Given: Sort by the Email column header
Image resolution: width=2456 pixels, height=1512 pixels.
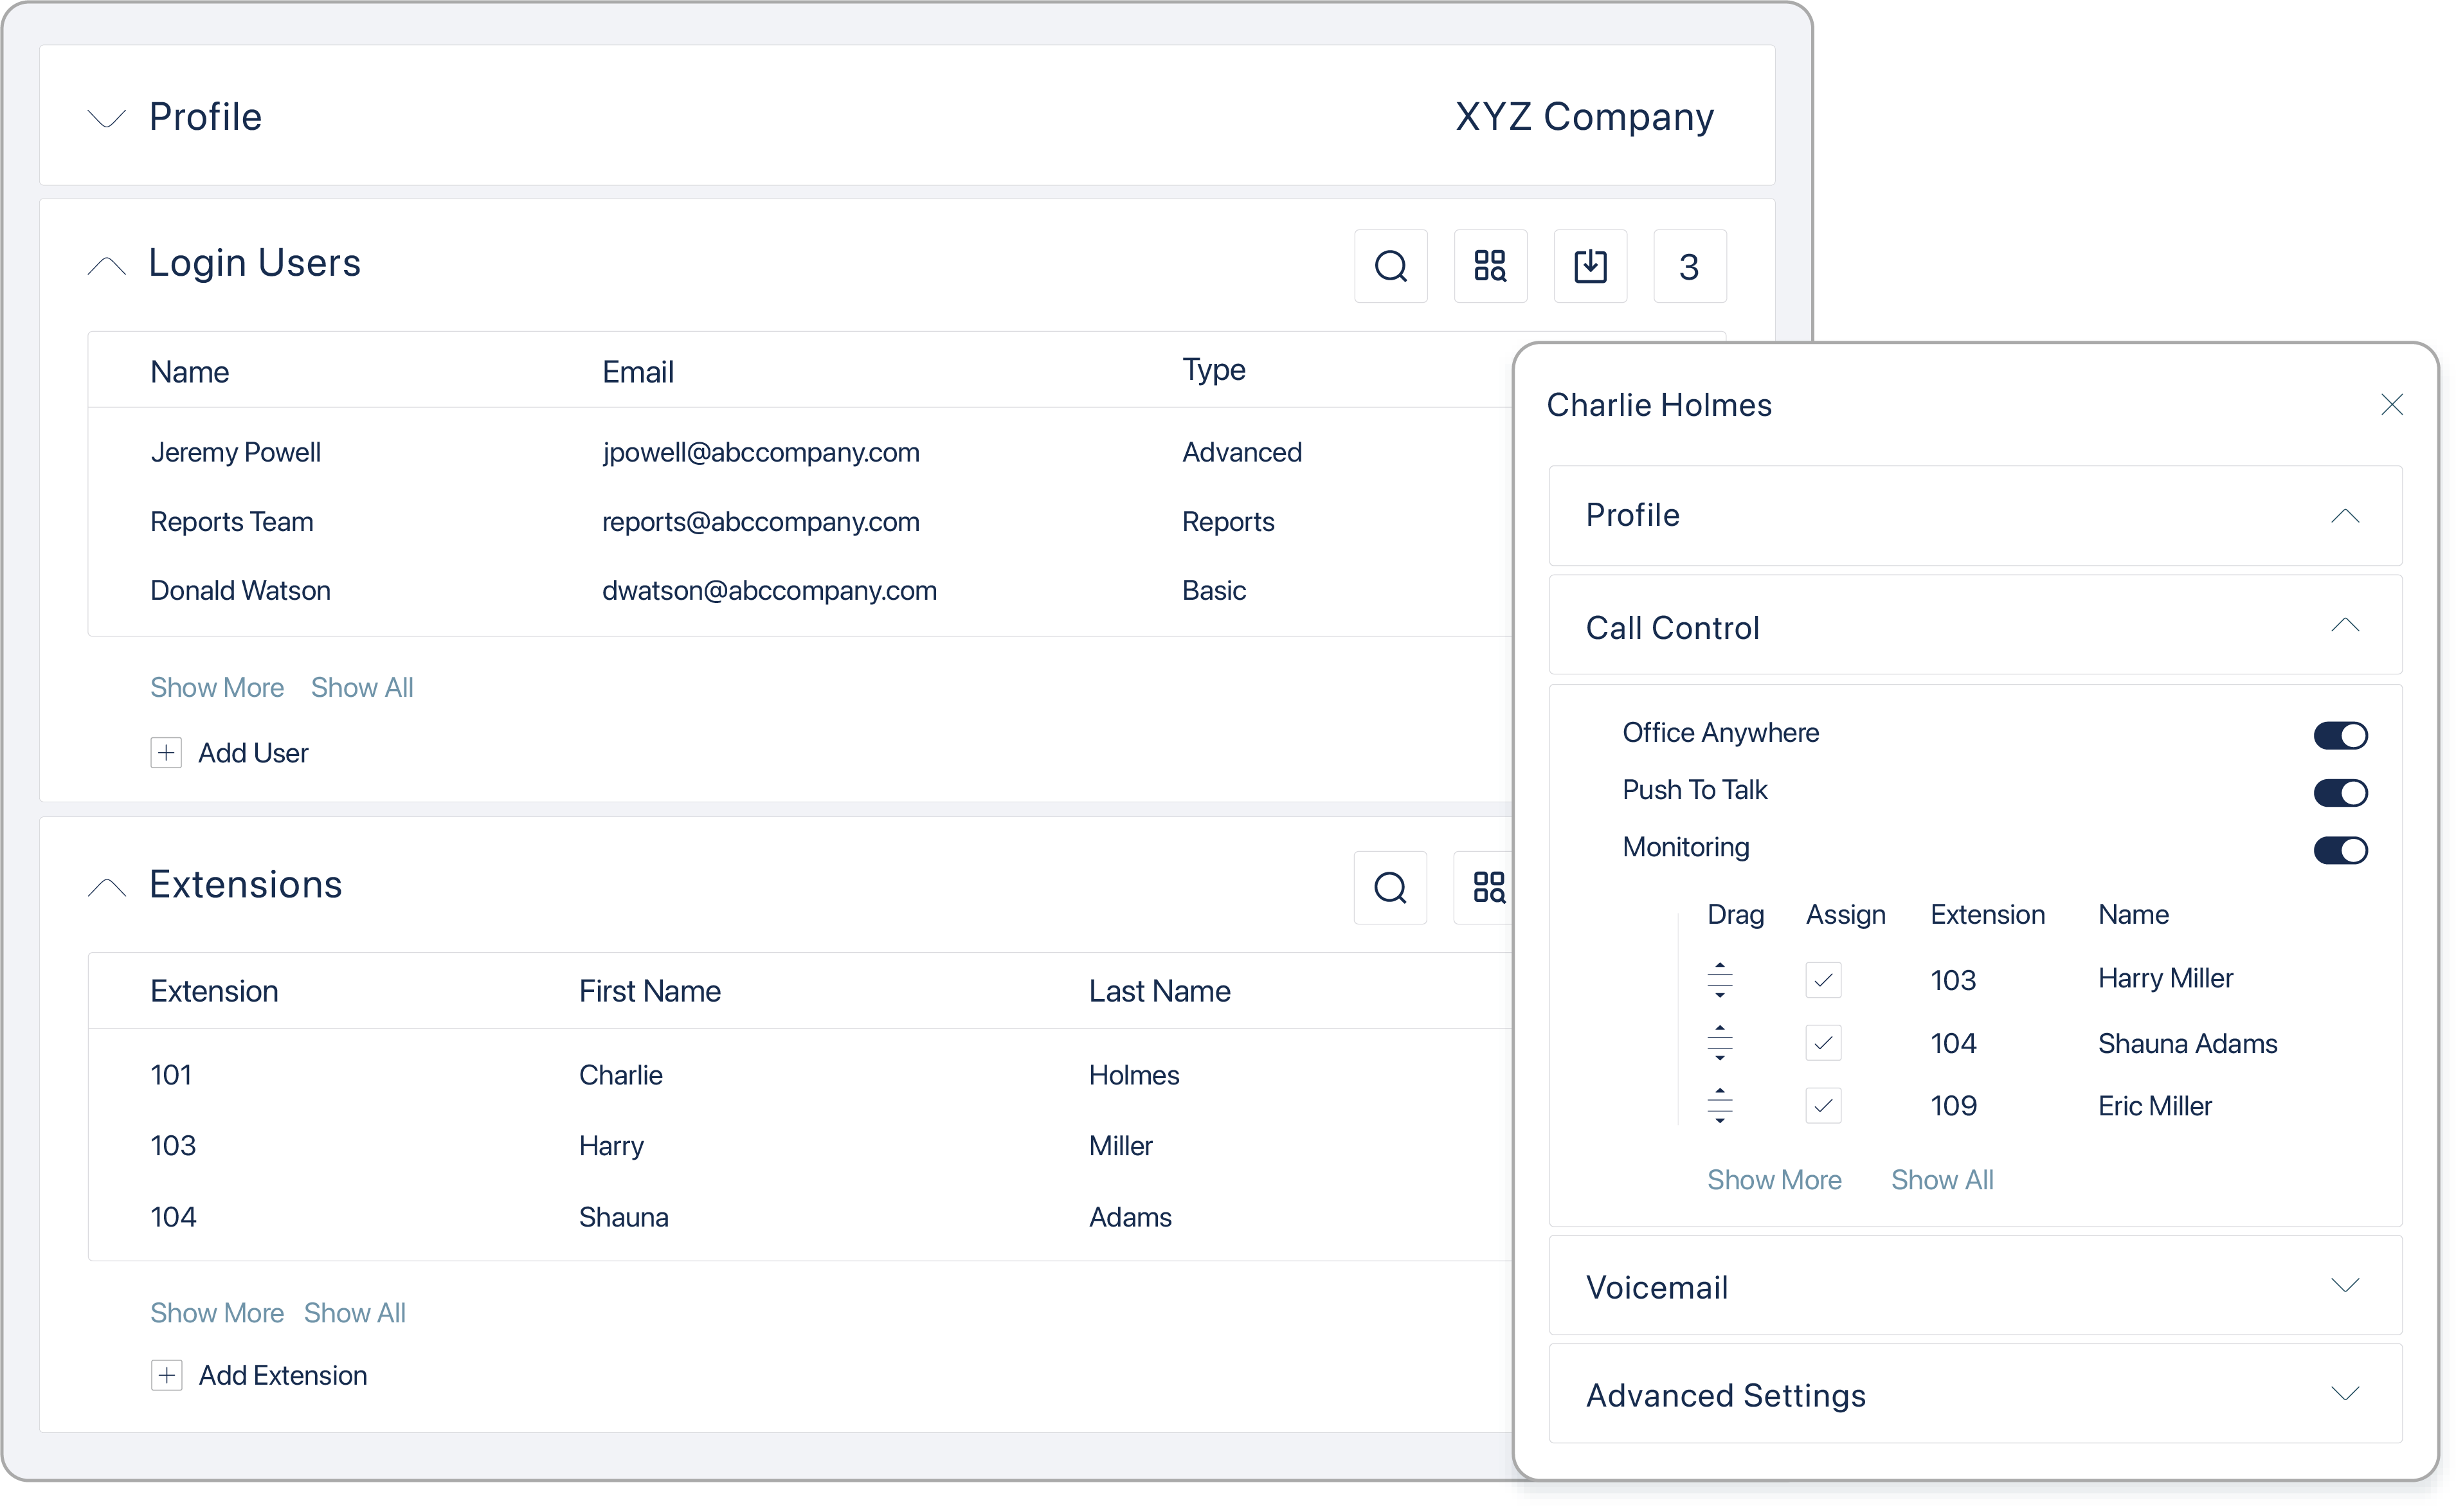Looking at the screenshot, I should (638, 372).
